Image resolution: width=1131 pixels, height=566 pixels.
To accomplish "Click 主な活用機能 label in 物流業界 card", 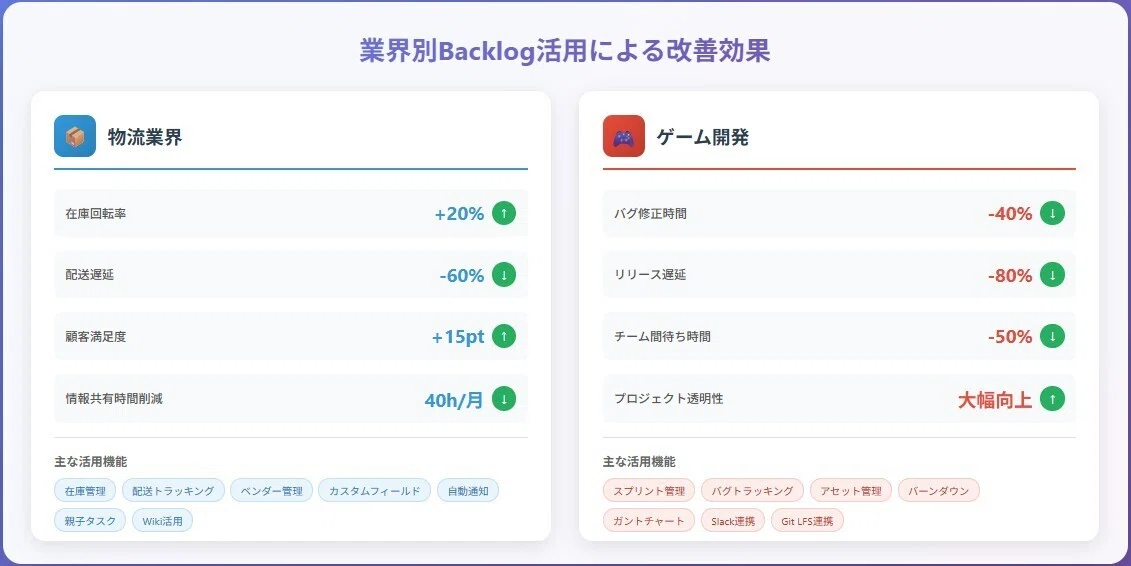I will tap(91, 461).
